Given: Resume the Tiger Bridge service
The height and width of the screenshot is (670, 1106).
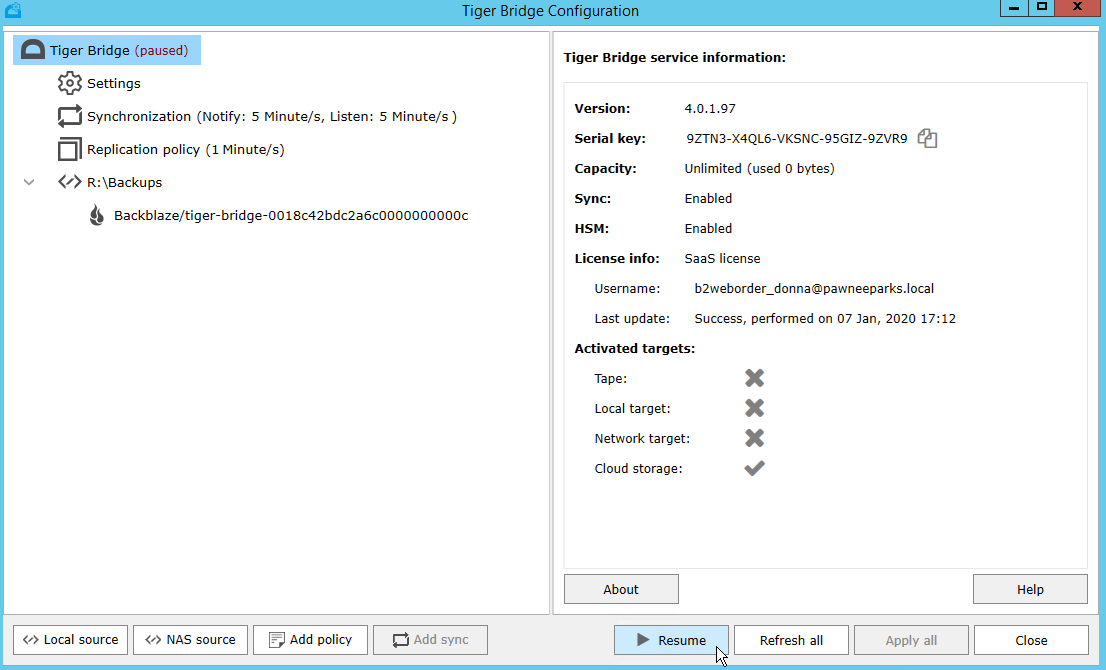Looking at the screenshot, I should pyautogui.click(x=671, y=640).
